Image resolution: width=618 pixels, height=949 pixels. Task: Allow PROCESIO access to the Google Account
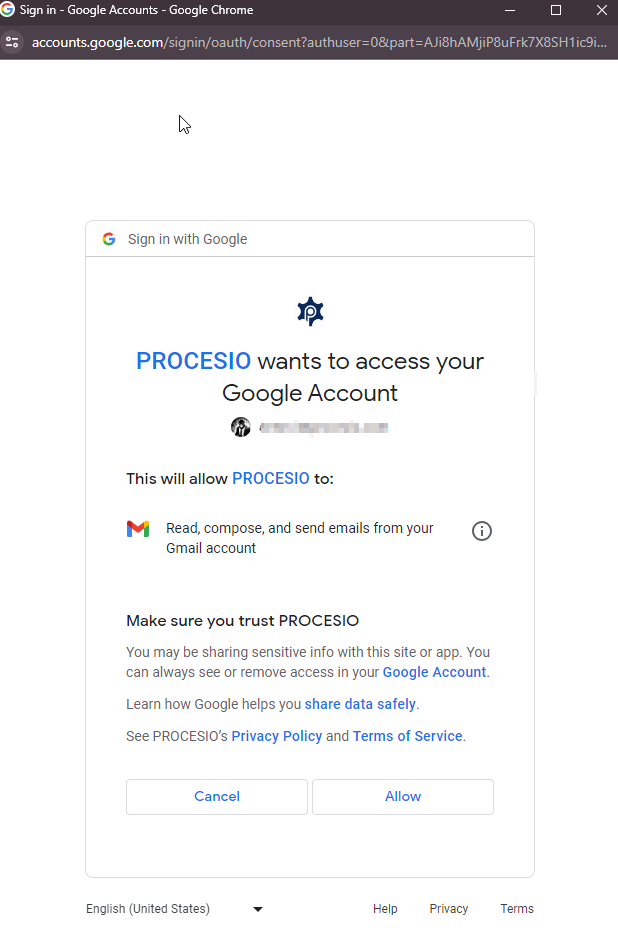(x=402, y=796)
